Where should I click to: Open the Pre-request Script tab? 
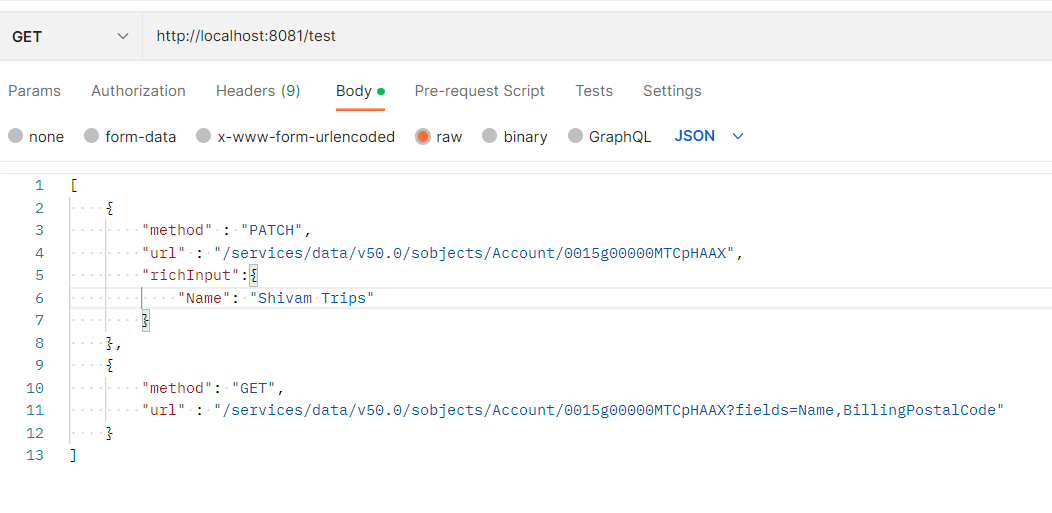coord(480,91)
